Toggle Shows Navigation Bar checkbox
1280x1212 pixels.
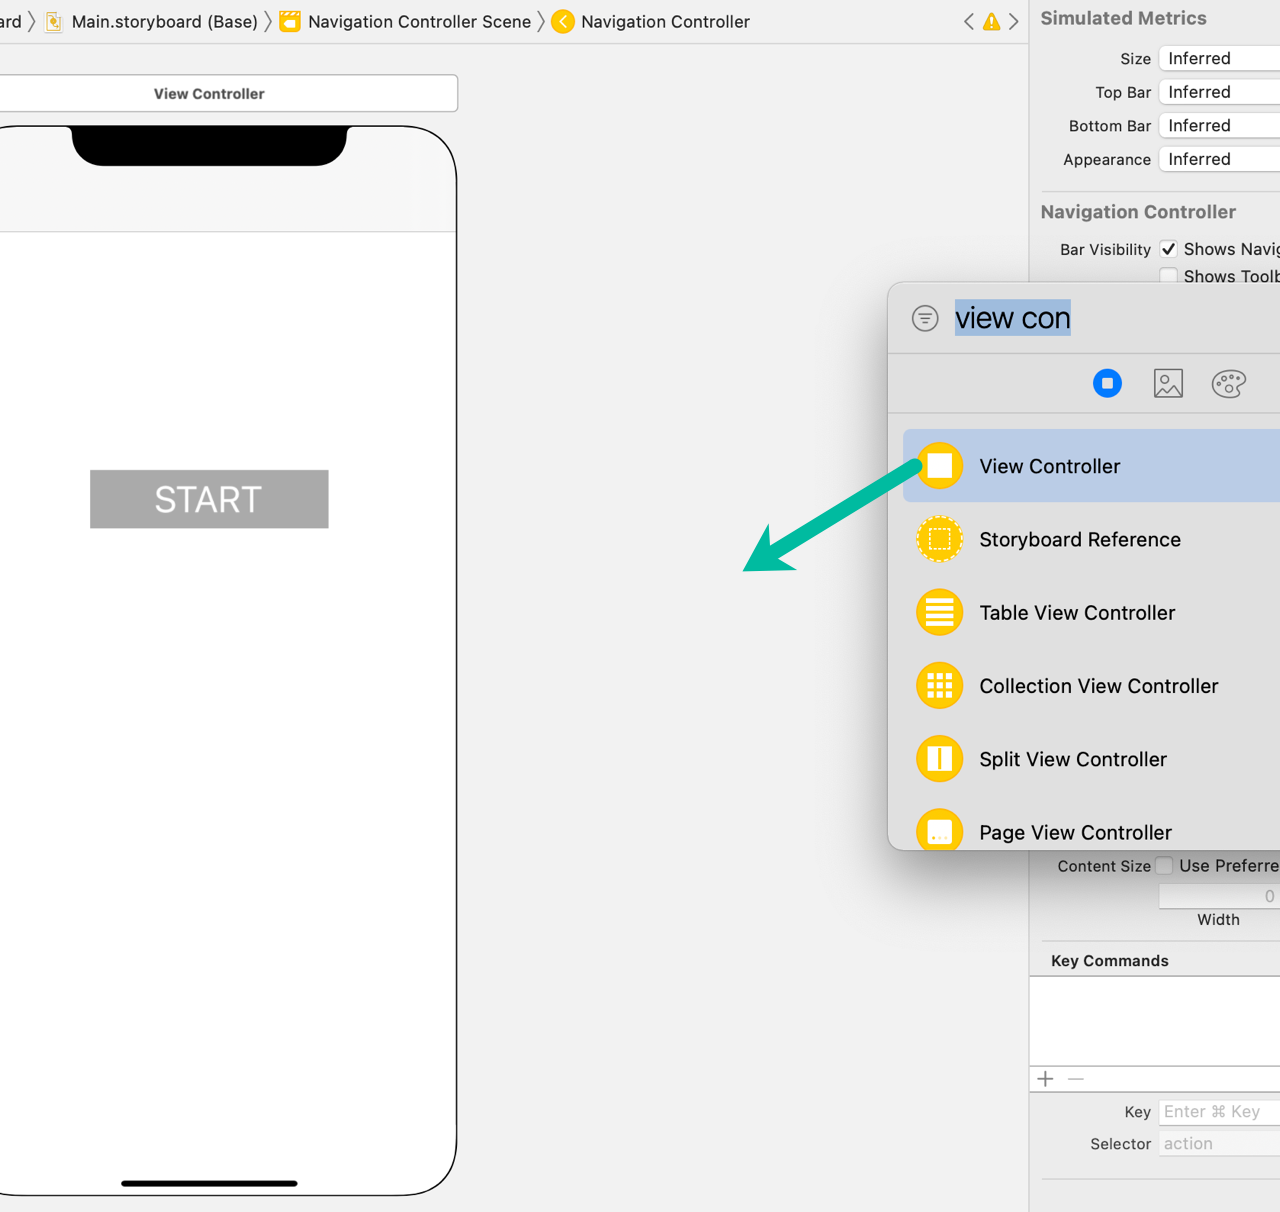pyautogui.click(x=1168, y=249)
